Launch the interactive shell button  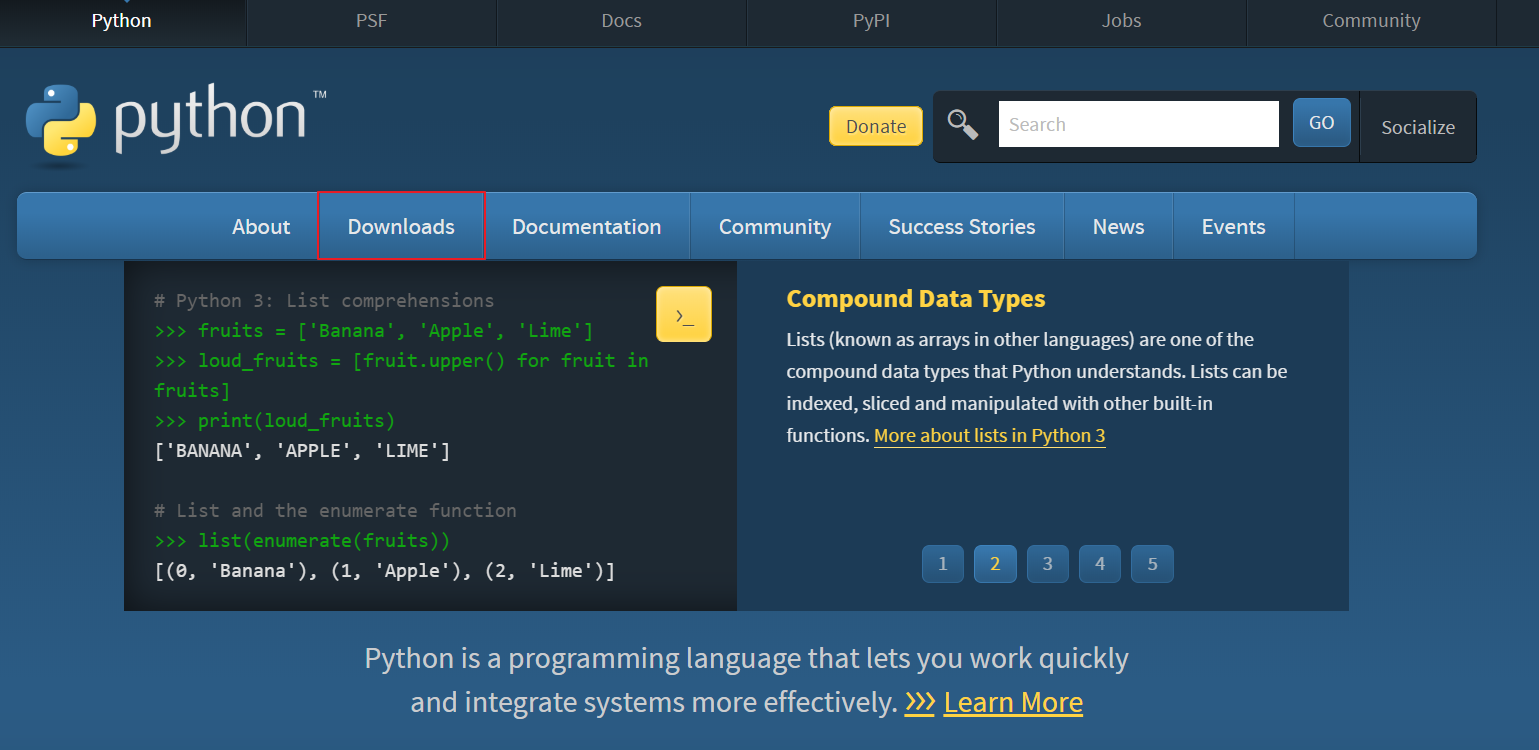click(x=684, y=314)
